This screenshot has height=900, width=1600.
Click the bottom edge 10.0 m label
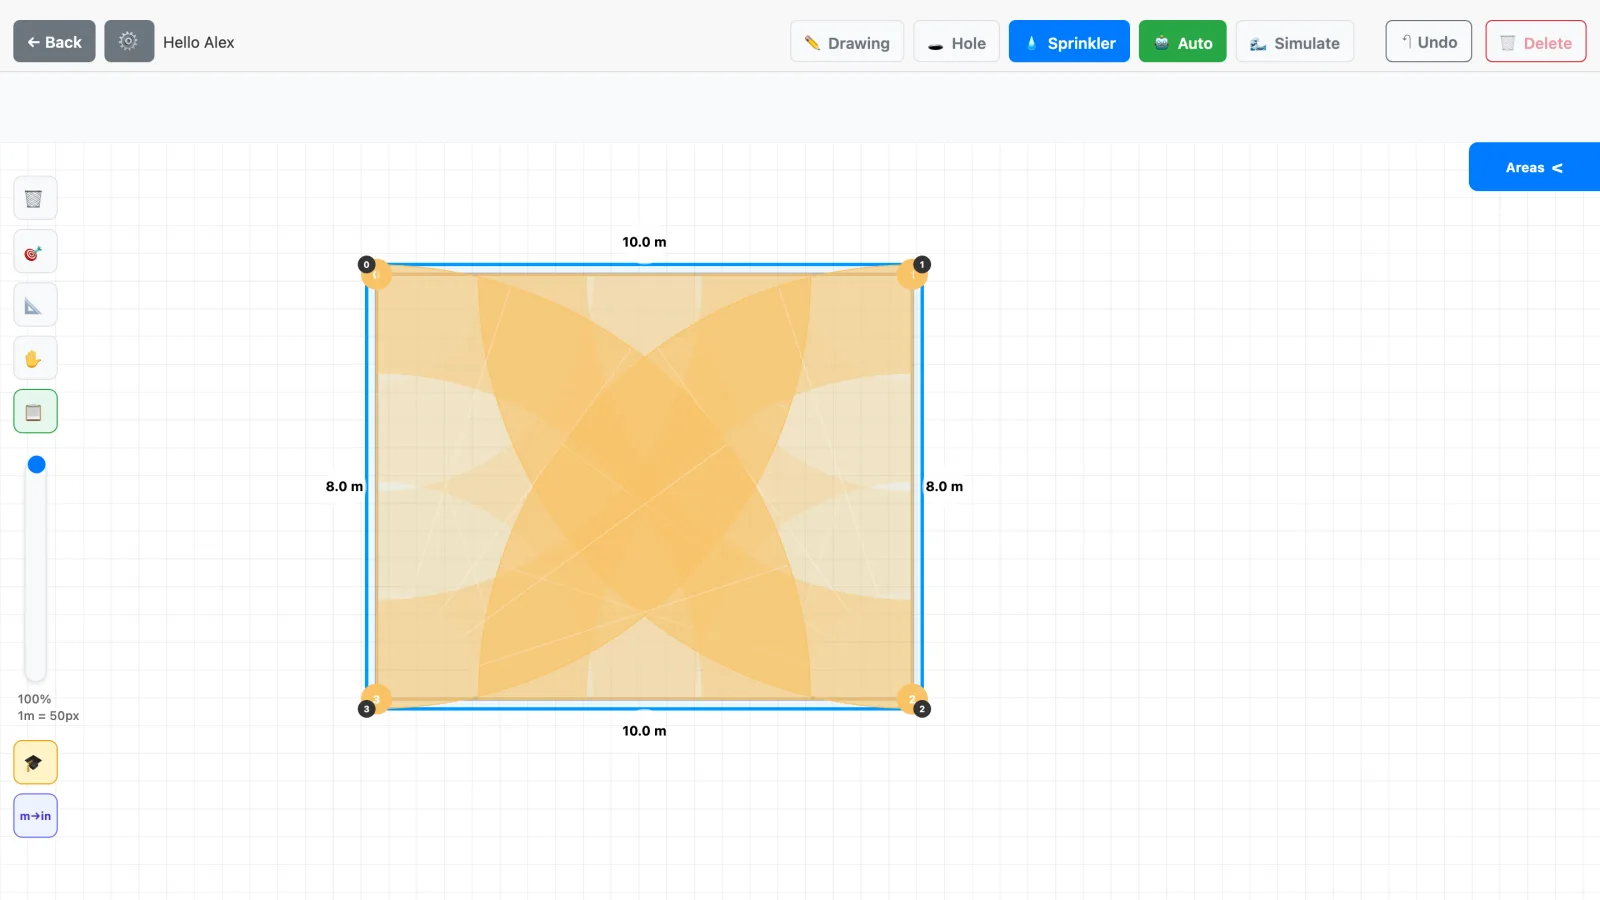[x=644, y=731]
